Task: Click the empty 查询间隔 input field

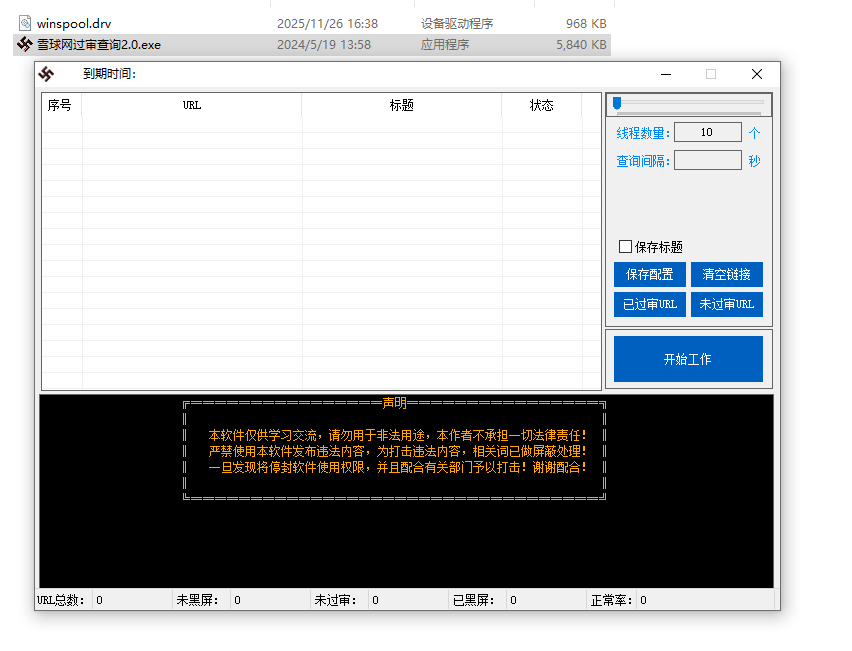Action: pos(708,160)
